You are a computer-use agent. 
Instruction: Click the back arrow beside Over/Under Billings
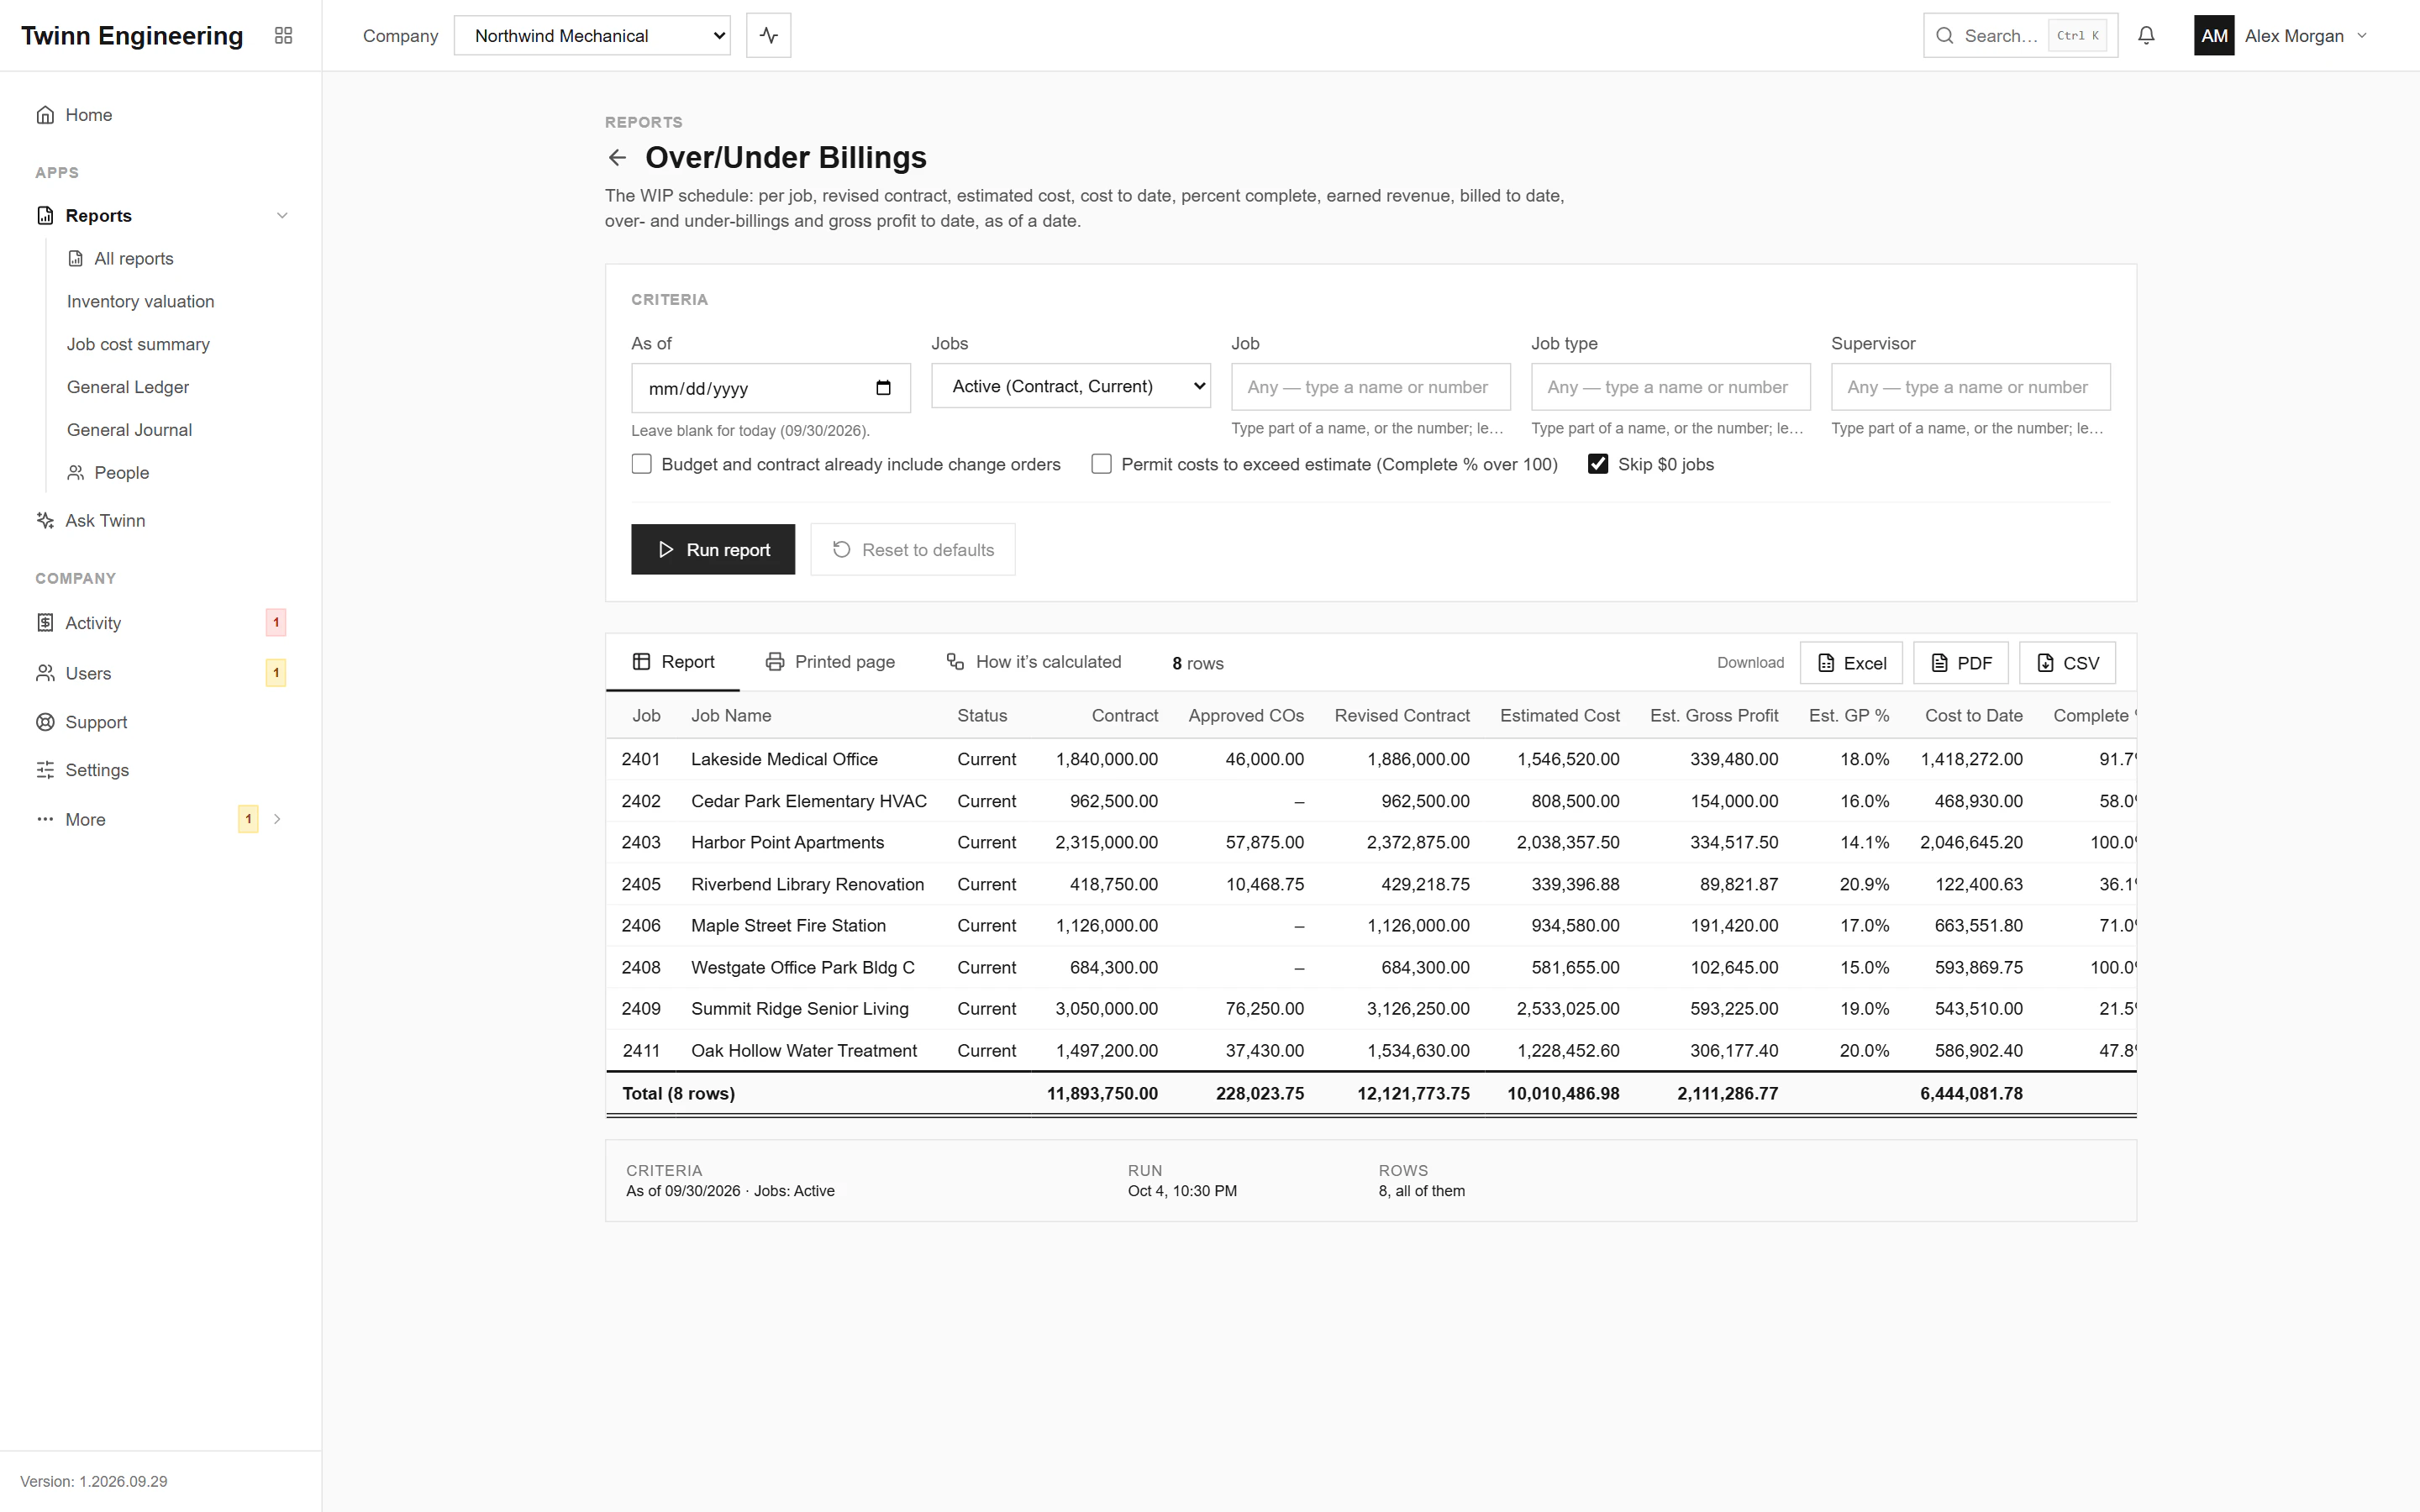tap(617, 158)
